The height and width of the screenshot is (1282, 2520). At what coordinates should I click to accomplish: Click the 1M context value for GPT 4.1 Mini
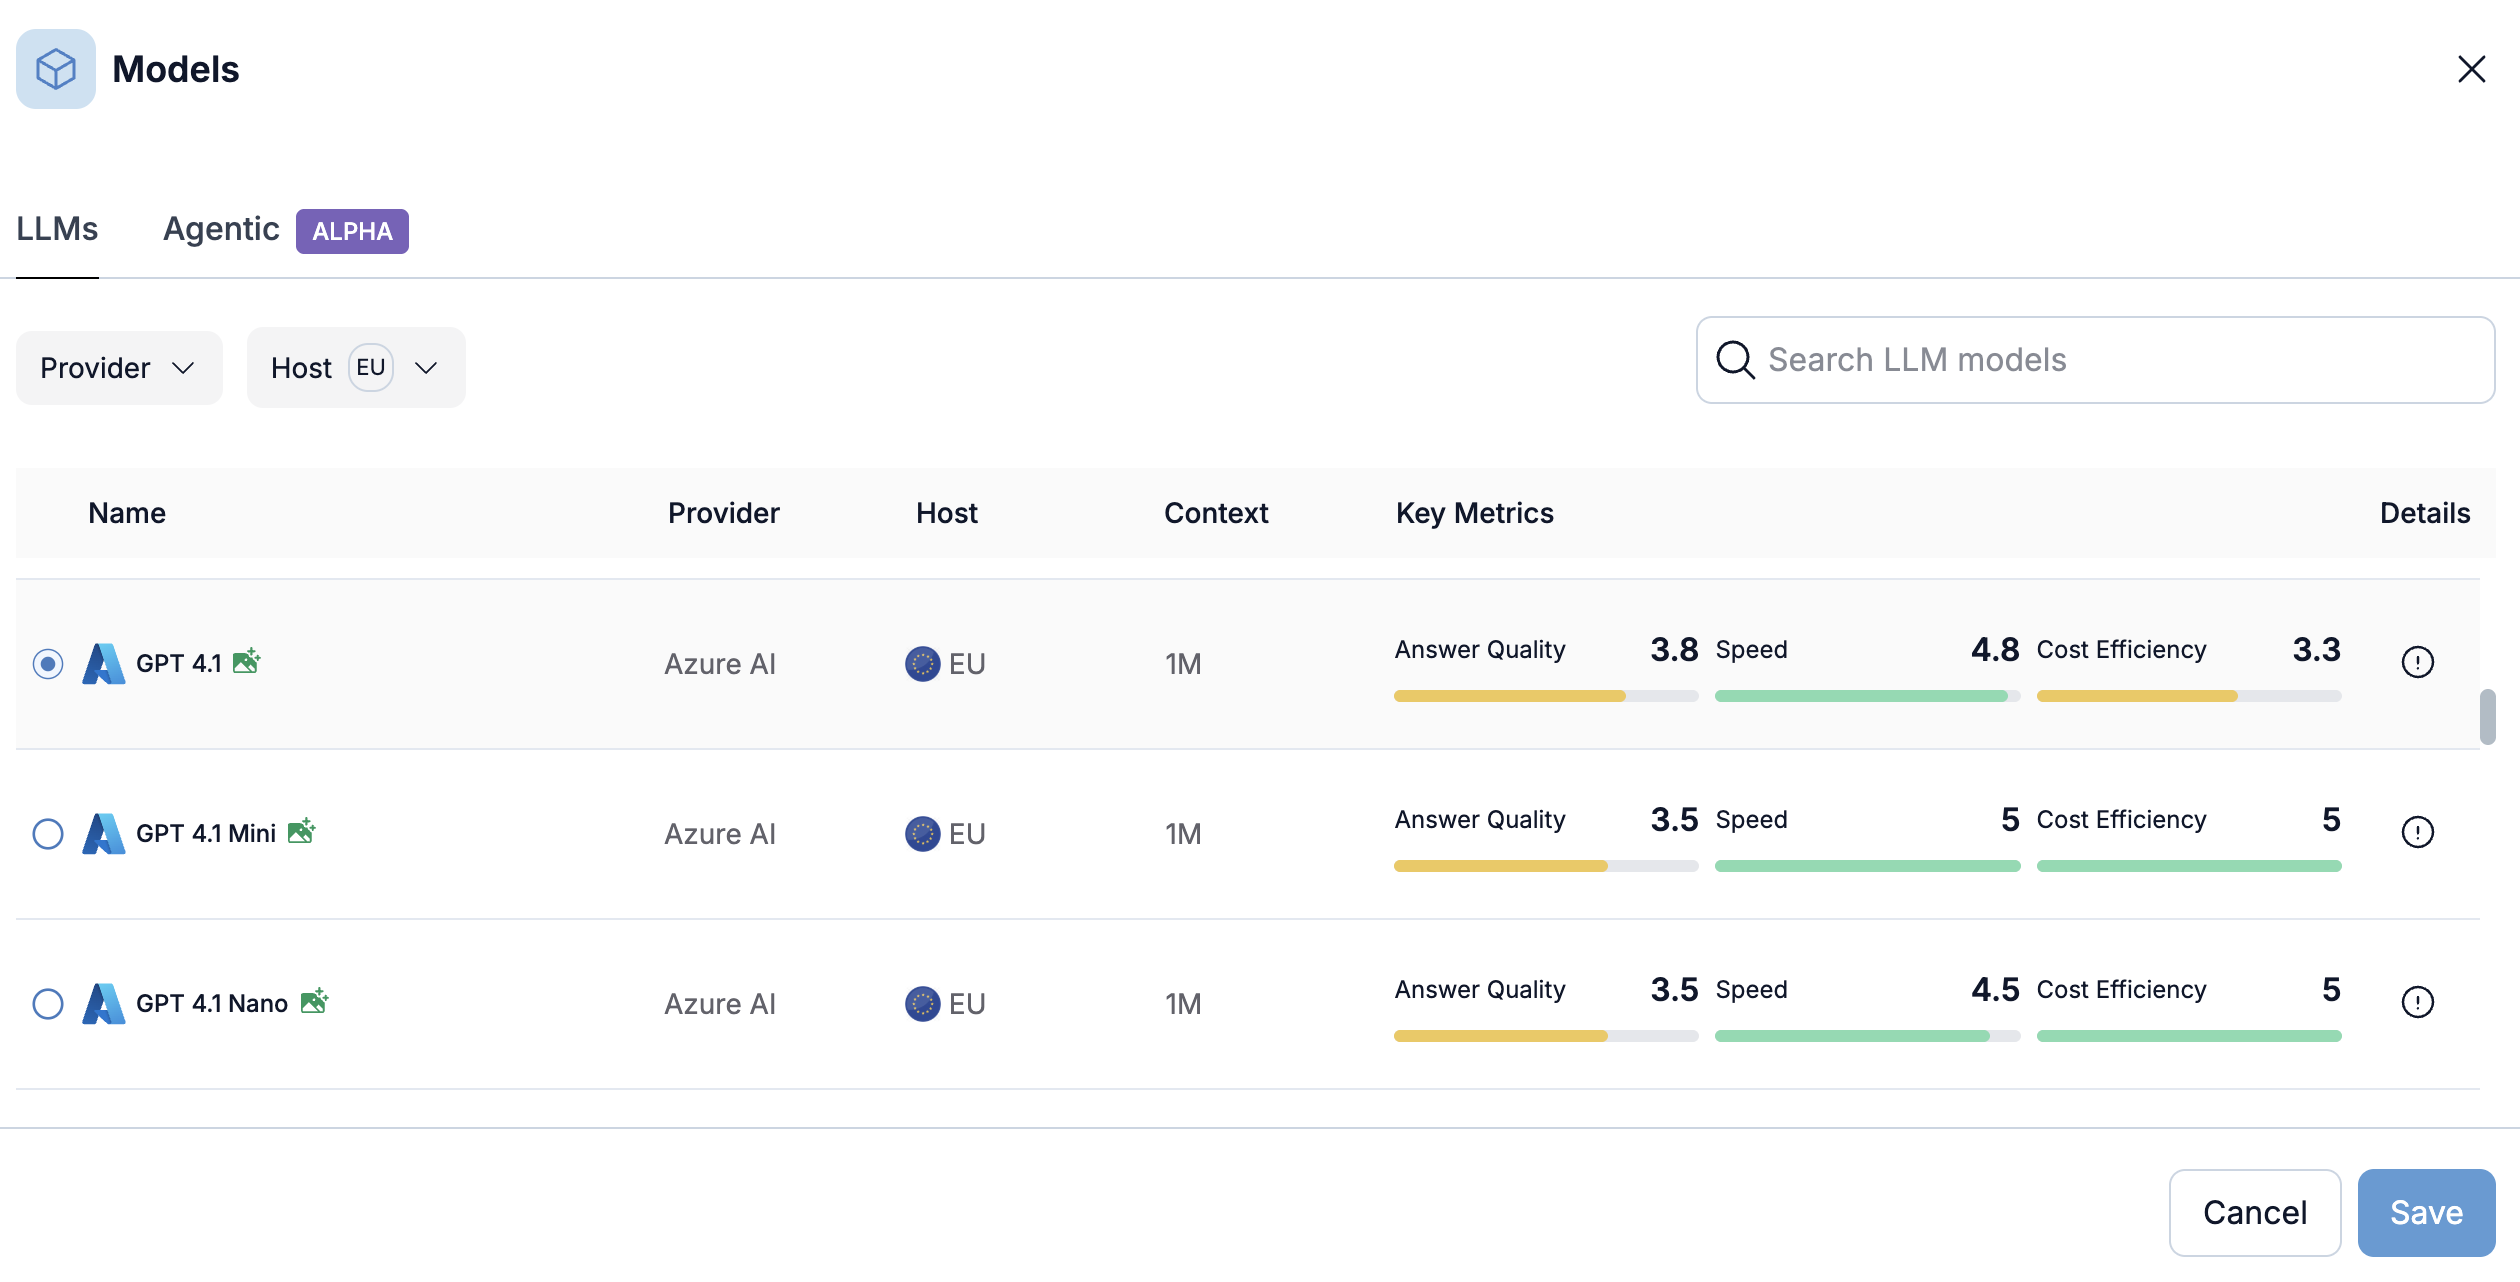pos(1183,834)
